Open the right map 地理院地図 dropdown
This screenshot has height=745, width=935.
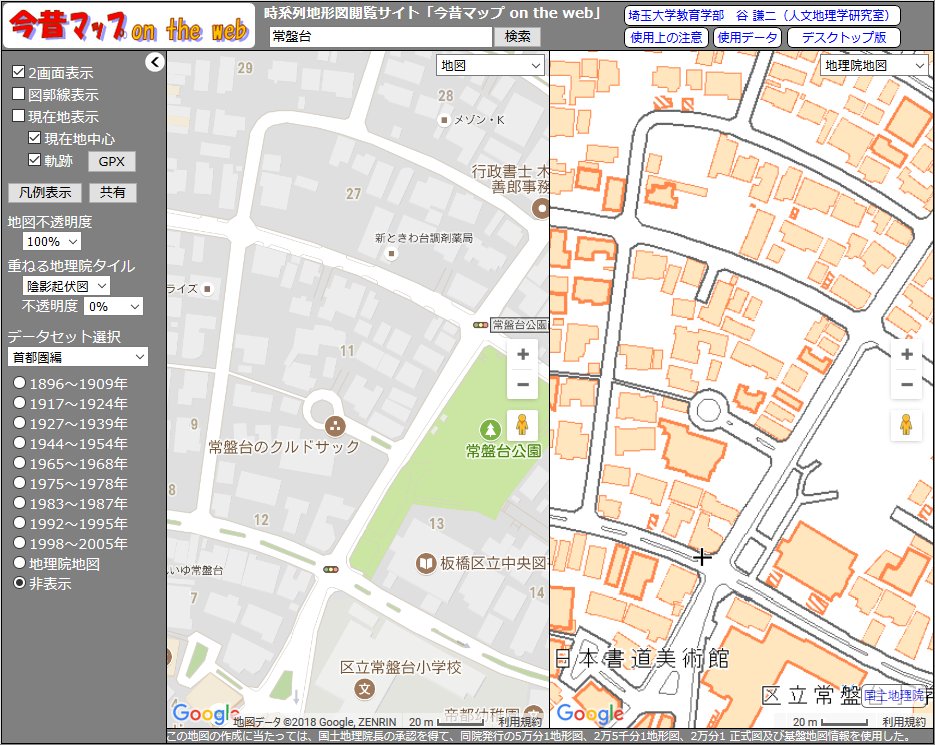[x=874, y=66]
